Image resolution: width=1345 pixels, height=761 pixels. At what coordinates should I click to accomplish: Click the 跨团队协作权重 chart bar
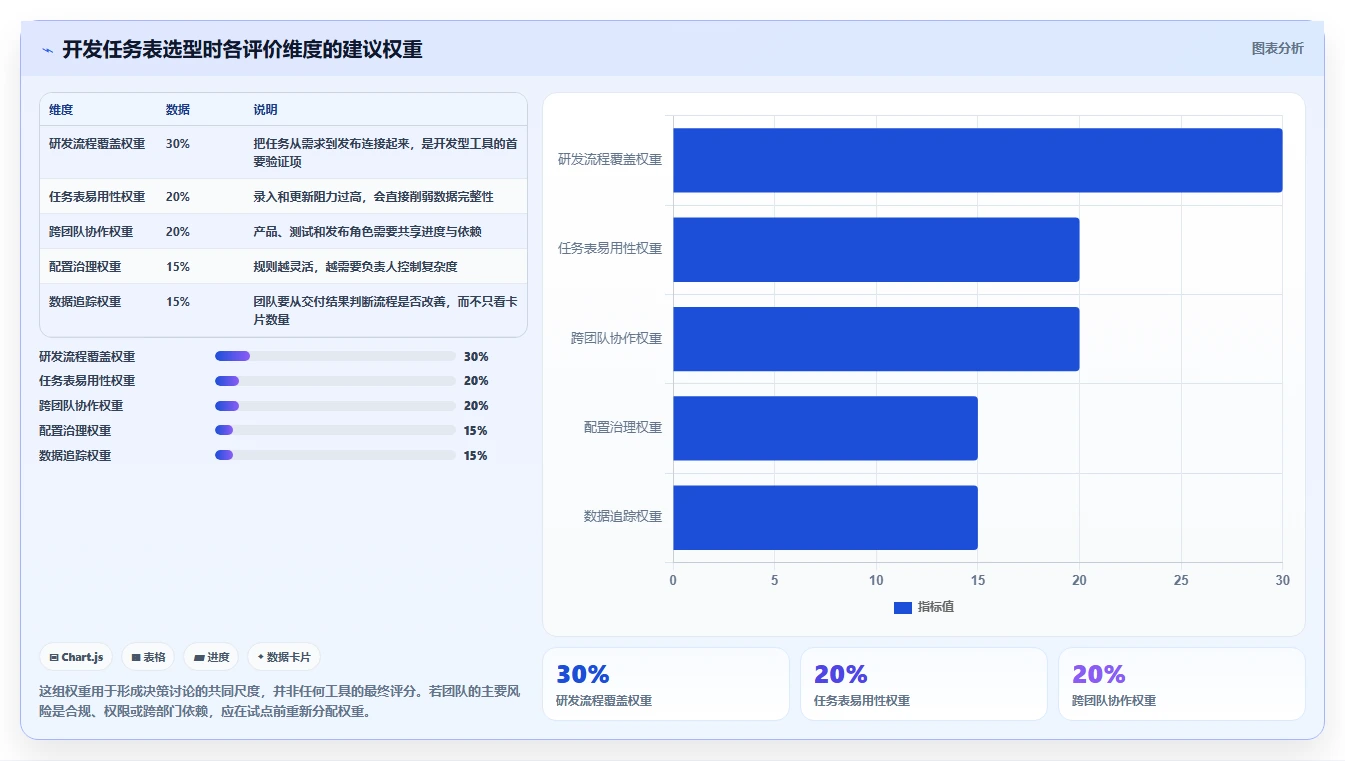tap(876, 339)
